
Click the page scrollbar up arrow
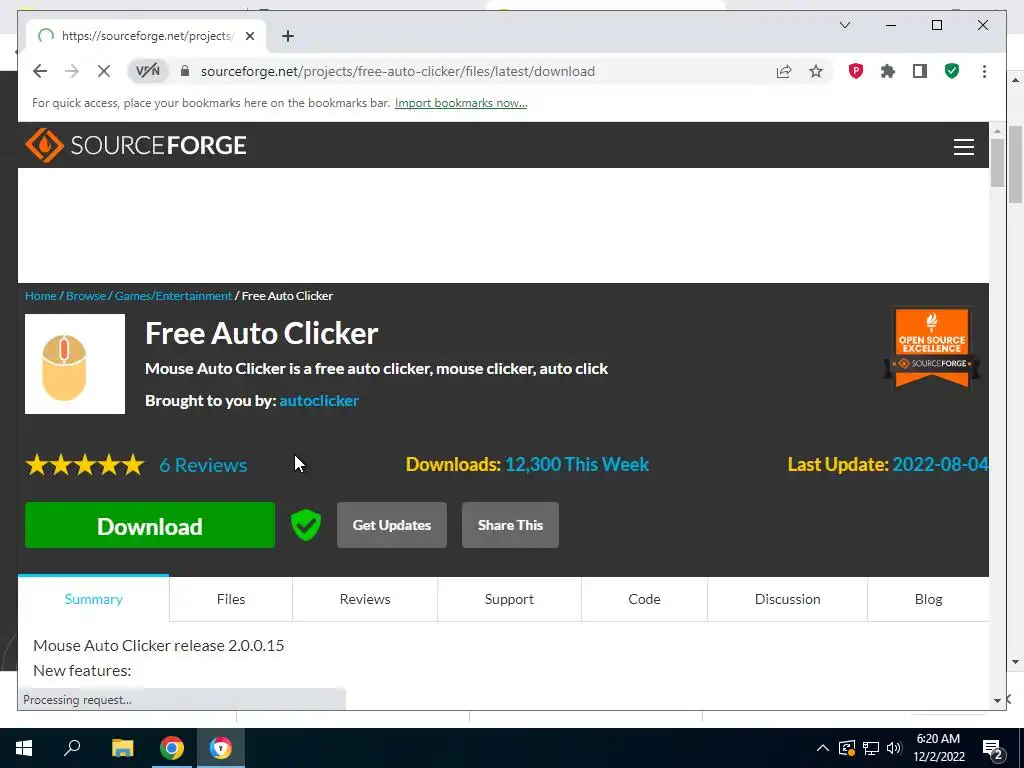click(x=997, y=131)
